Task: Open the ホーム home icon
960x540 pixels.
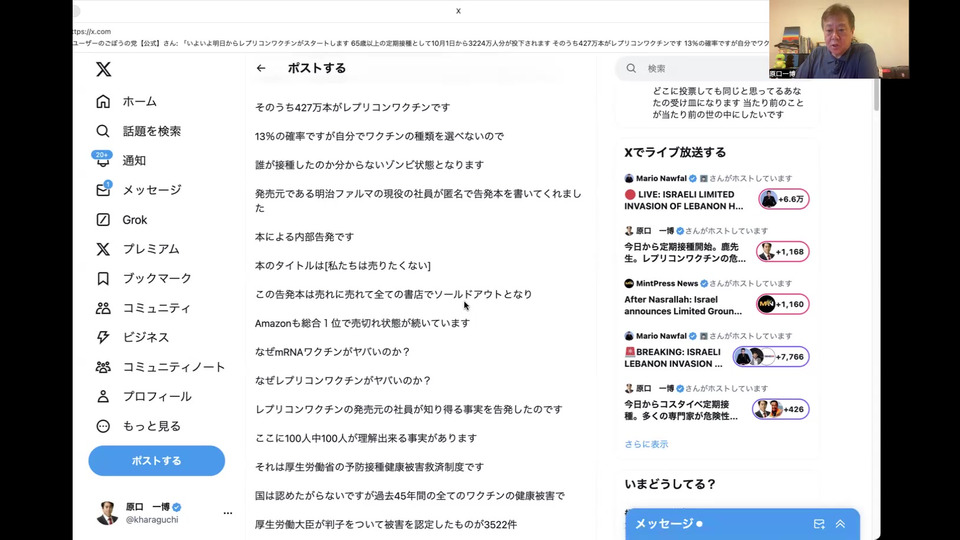Action: click(103, 101)
